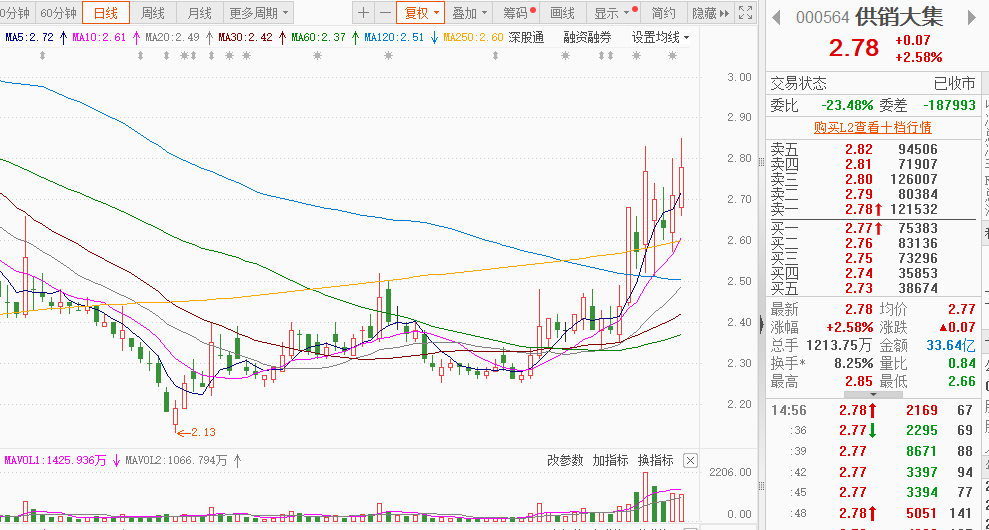
Task: Toggle fullscreen chart view icon
Action: click(x=745, y=13)
